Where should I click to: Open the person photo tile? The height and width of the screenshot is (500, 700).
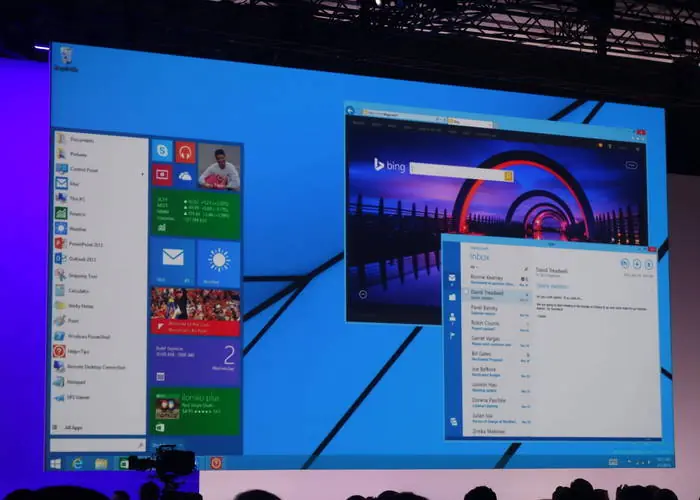pos(219,167)
